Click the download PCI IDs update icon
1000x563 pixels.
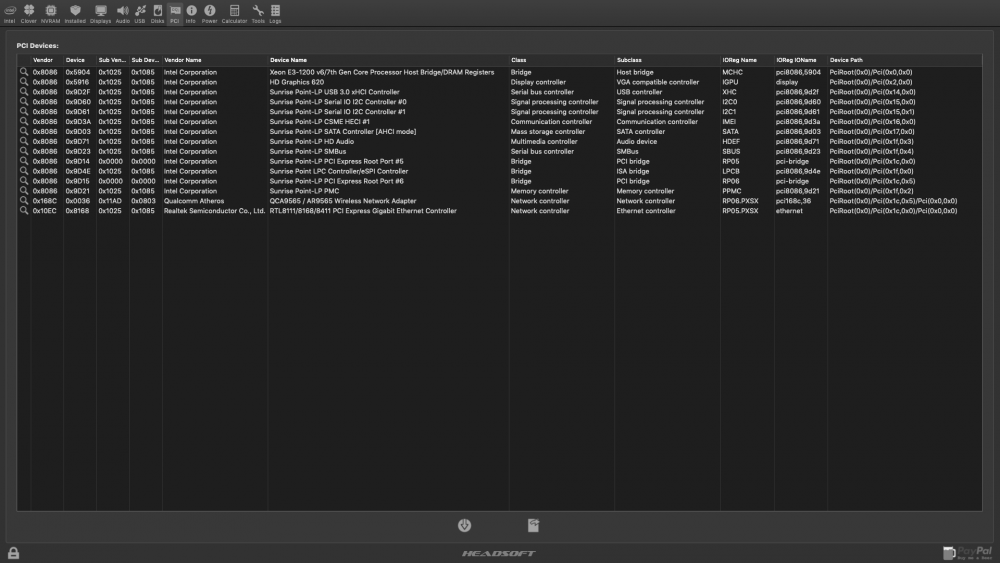[464, 525]
